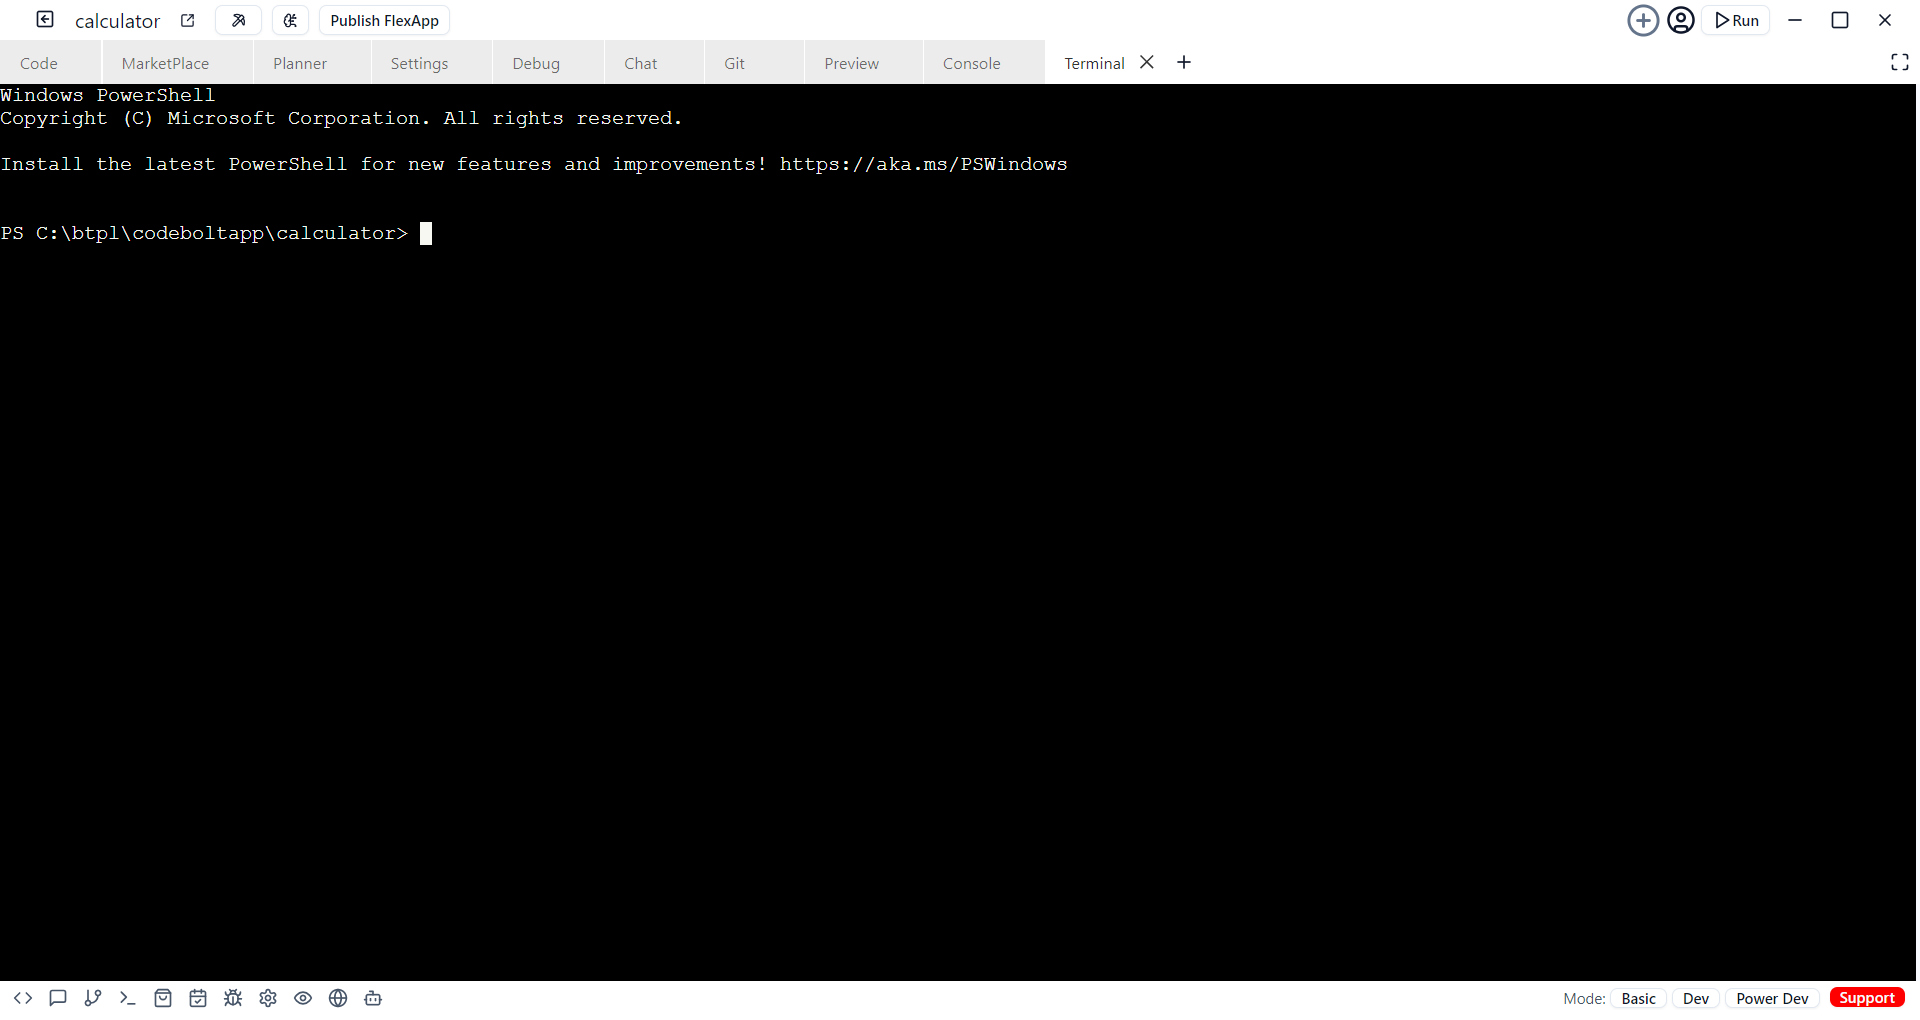Viewport: 1920px width, 1020px height.
Task: Click the eye preview icon
Action: pos(303,998)
